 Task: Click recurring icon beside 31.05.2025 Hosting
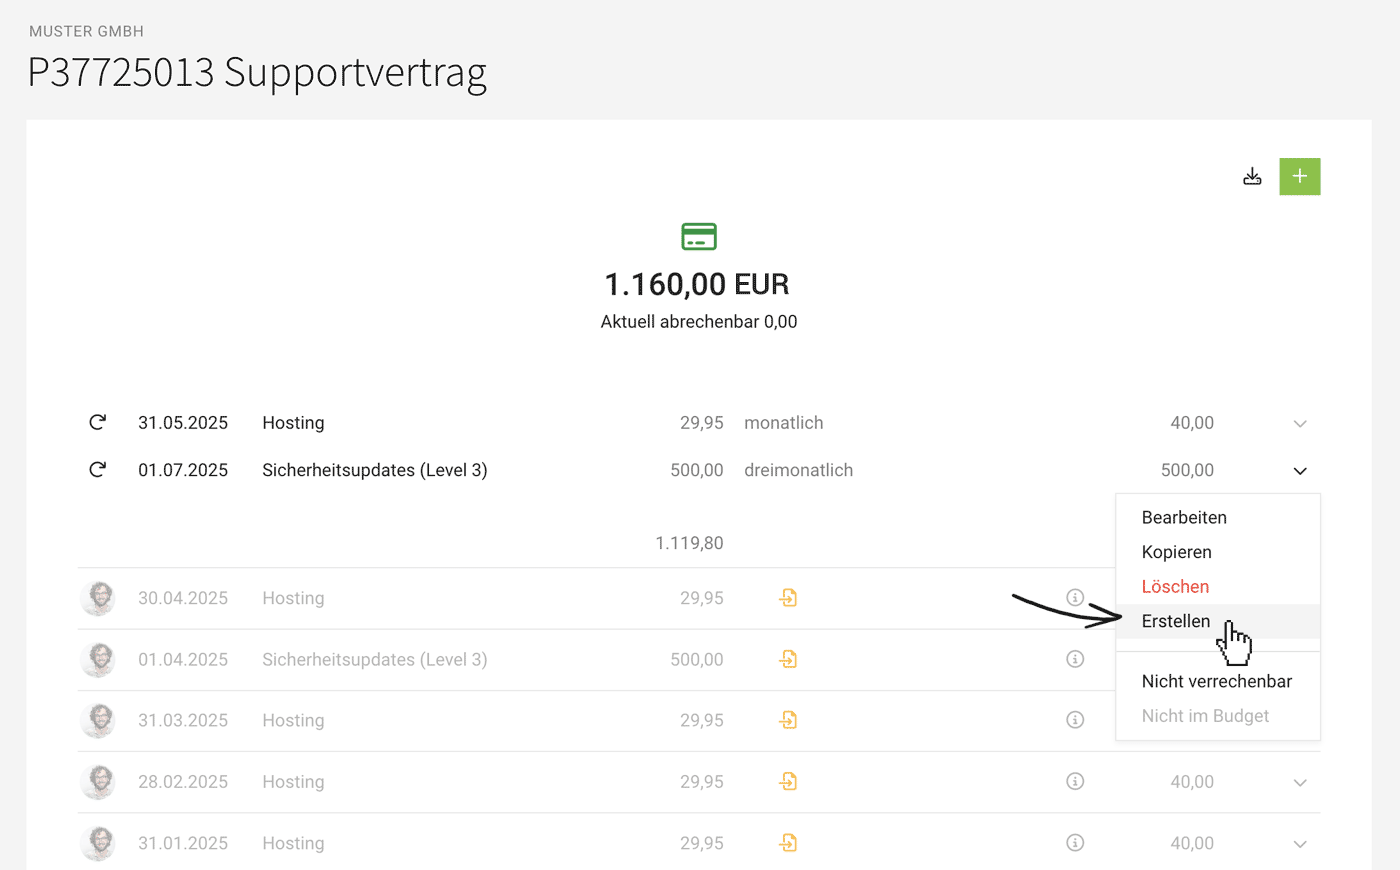[97, 422]
